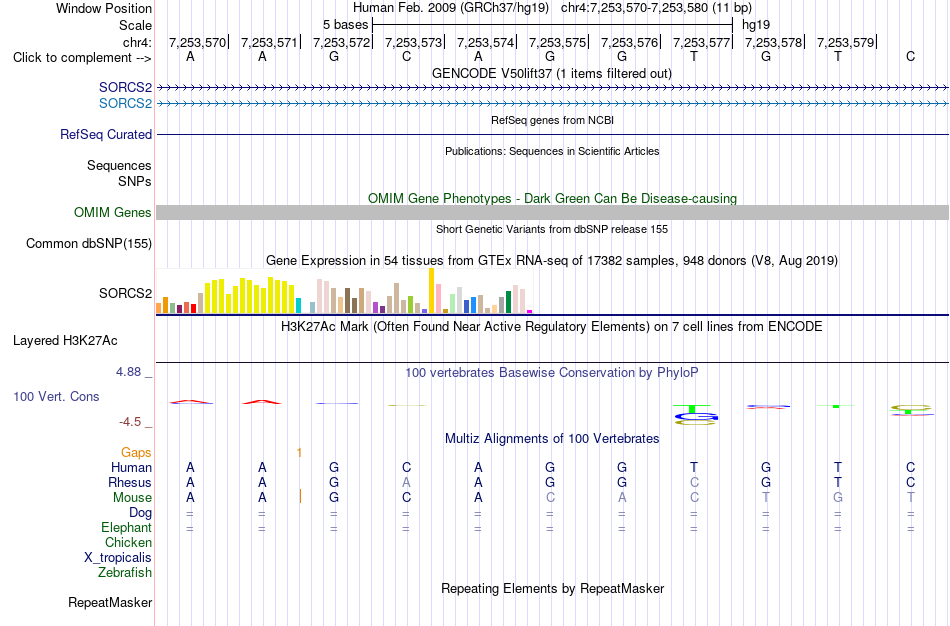
Task: Click the RefSeq Curated intron line
Action: 553,135
